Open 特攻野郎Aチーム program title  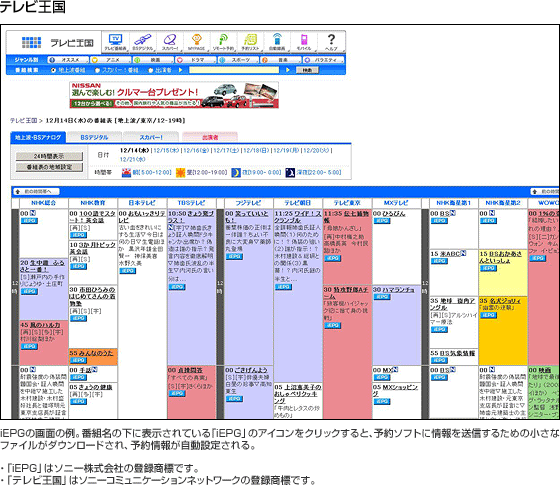(346, 293)
